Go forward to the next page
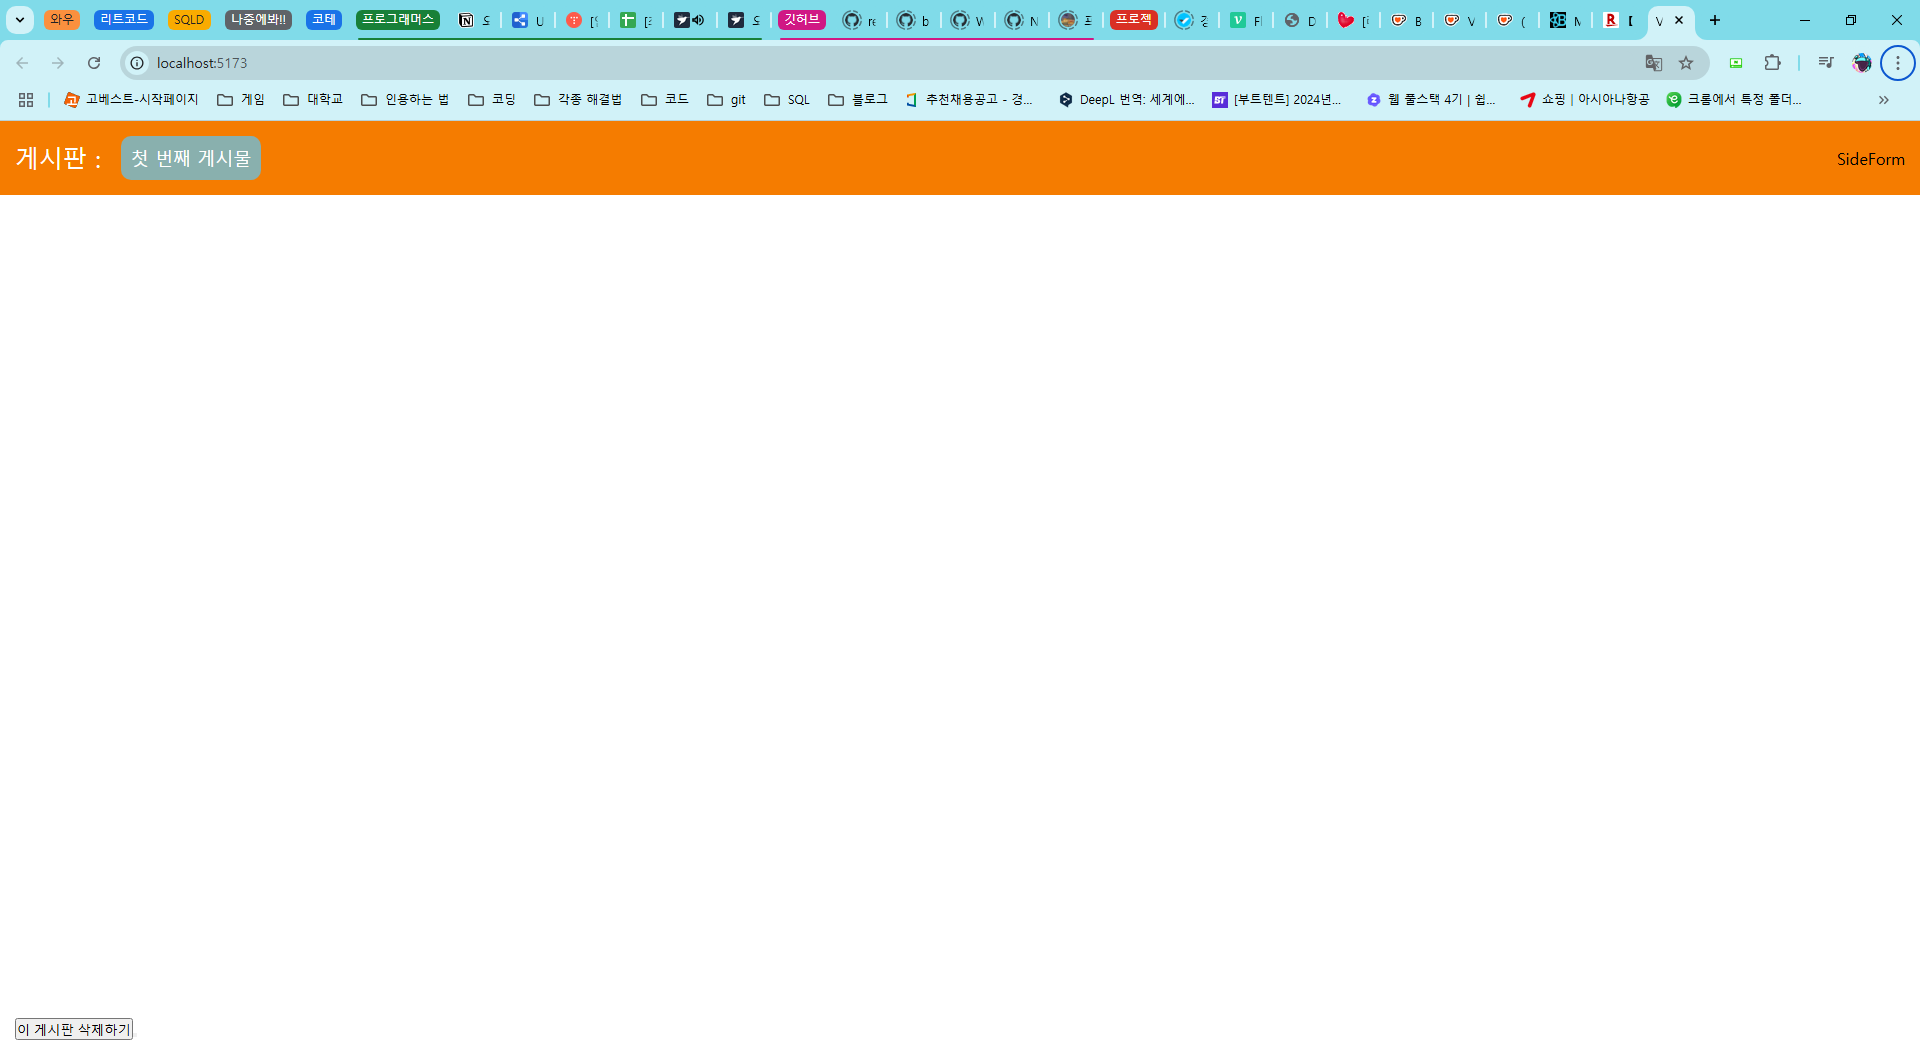Viewport: 1920px width, 1040px height. tap(58, 63)
